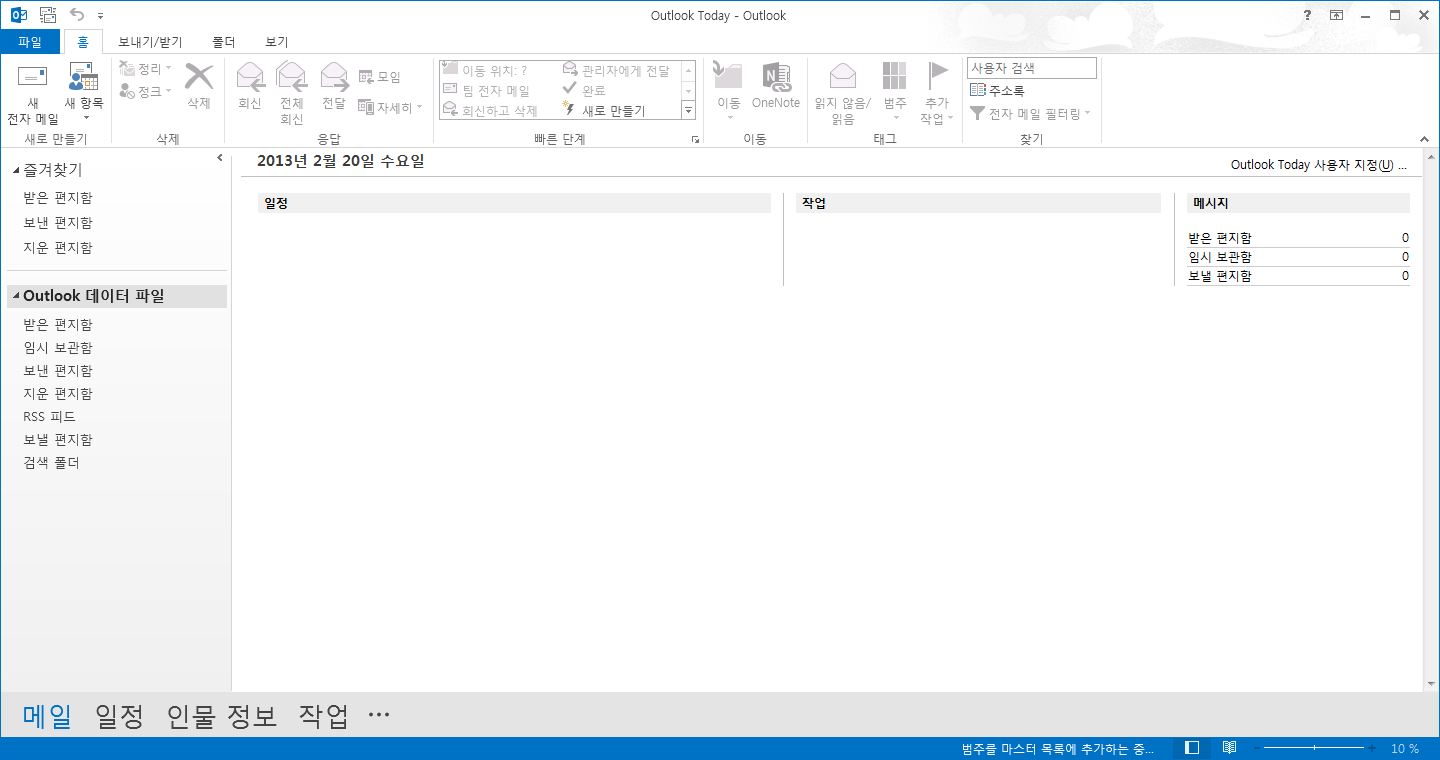The image size is (1440, 760).
Task: Open the 전자 메일 필터링 dropdown
Action: [1030, 114]
